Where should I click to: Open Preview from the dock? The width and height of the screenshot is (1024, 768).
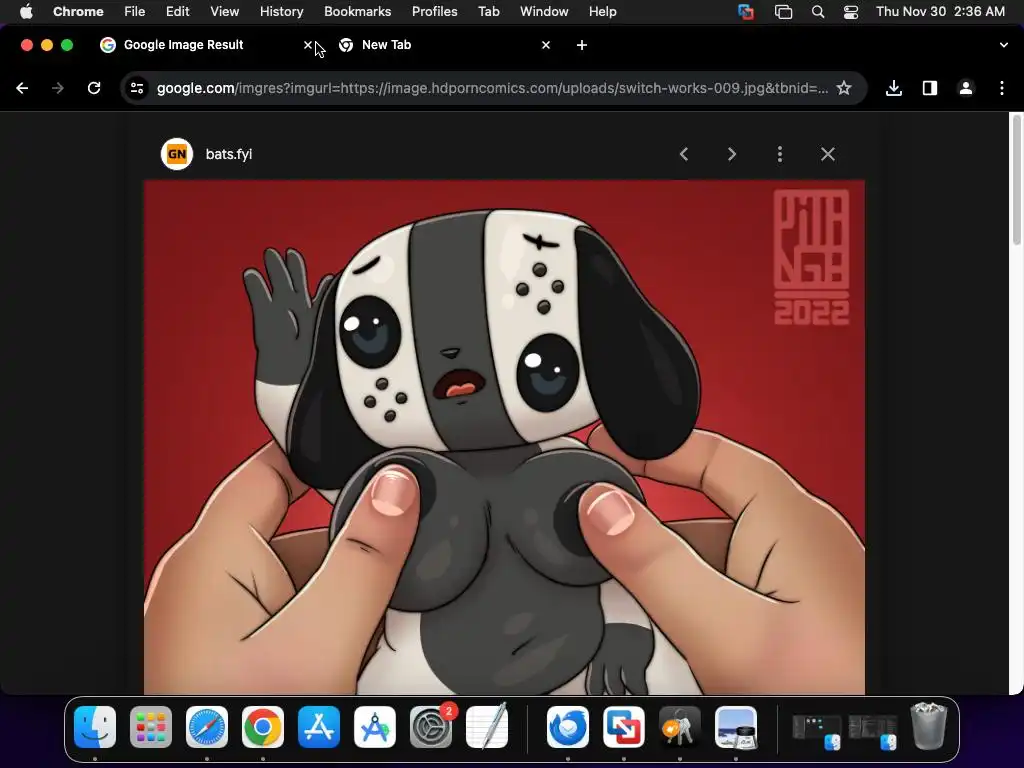pos(736,727)
